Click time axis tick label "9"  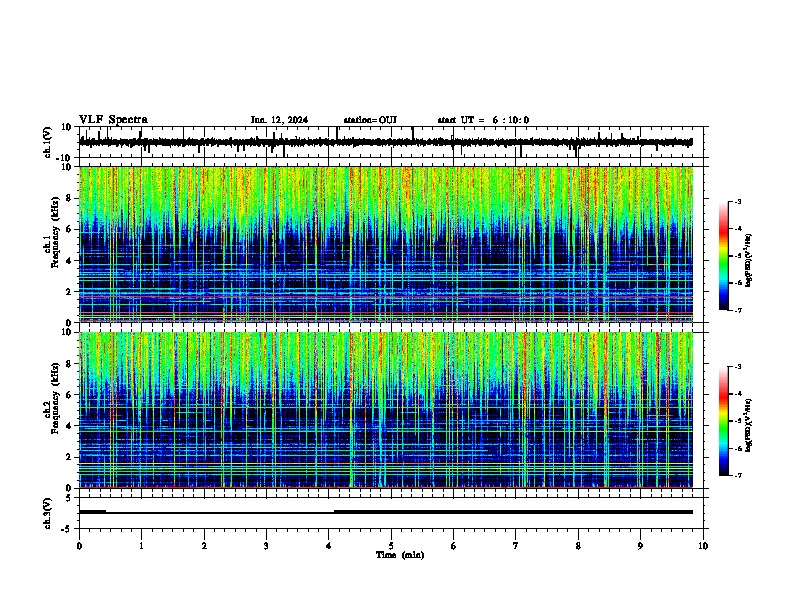(640, 546)
